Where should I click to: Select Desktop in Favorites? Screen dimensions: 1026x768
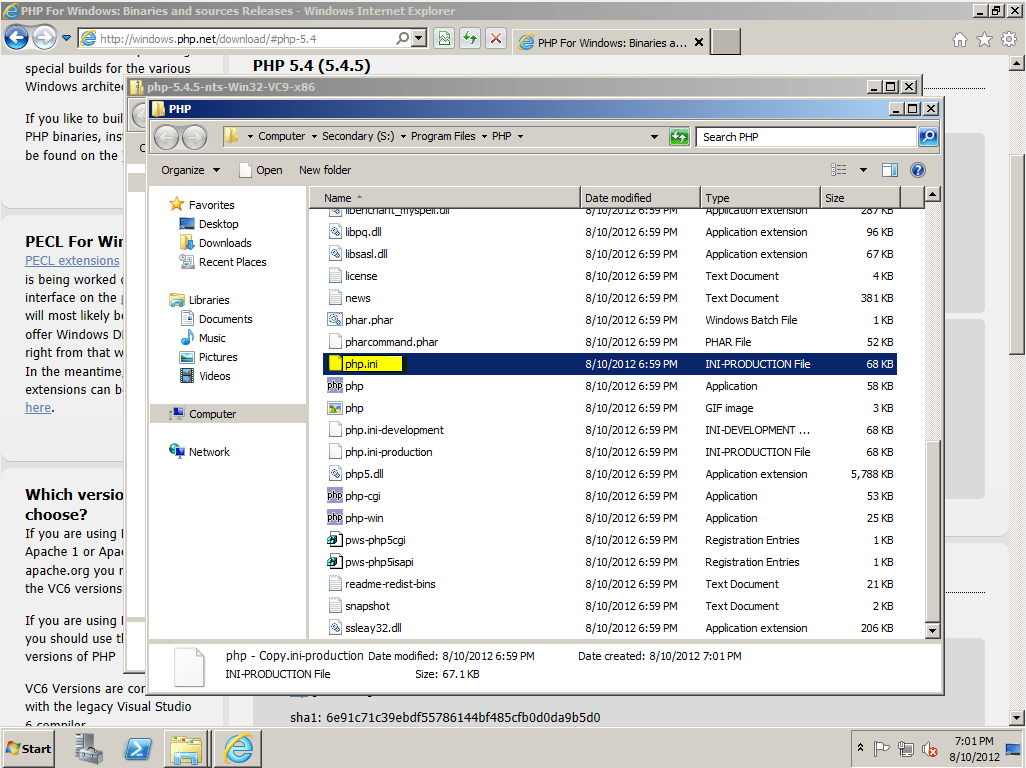tap(209, 224)
